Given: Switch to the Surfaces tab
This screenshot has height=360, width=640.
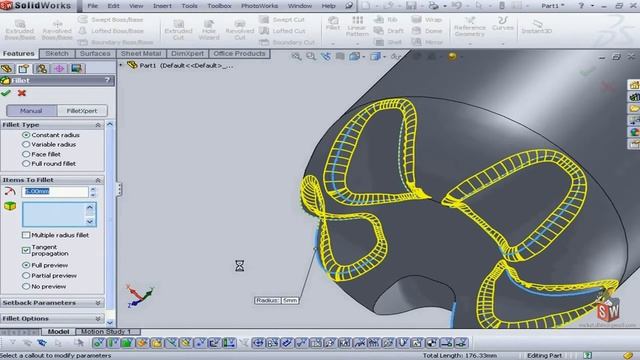Looking at the screenshot, I should click(x=95, y=53).
